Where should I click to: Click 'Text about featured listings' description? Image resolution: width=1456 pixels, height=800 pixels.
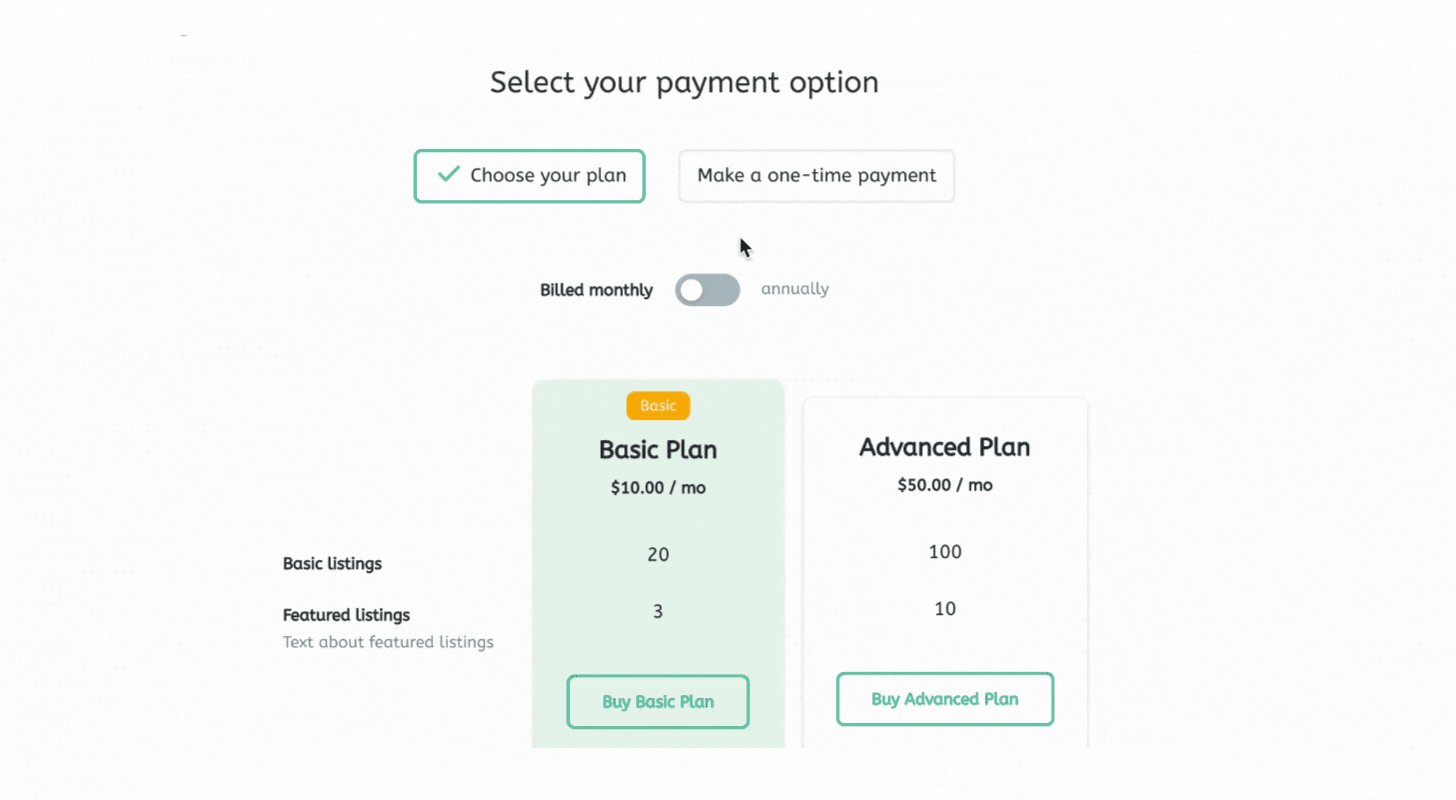coord(388,641)
